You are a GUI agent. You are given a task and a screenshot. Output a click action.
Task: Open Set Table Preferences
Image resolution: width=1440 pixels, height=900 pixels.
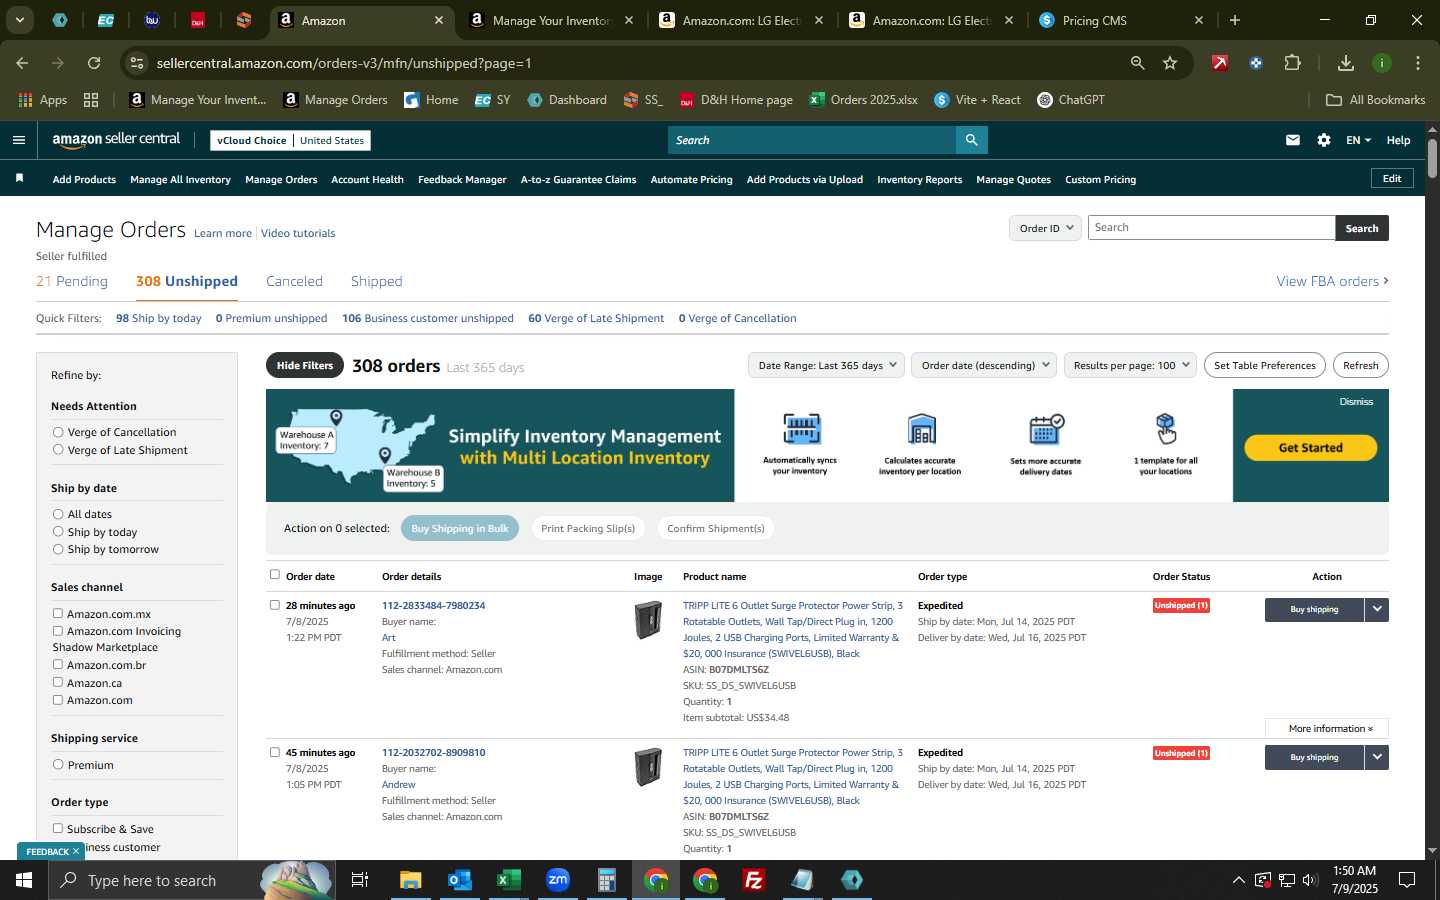coord(1264,365)
